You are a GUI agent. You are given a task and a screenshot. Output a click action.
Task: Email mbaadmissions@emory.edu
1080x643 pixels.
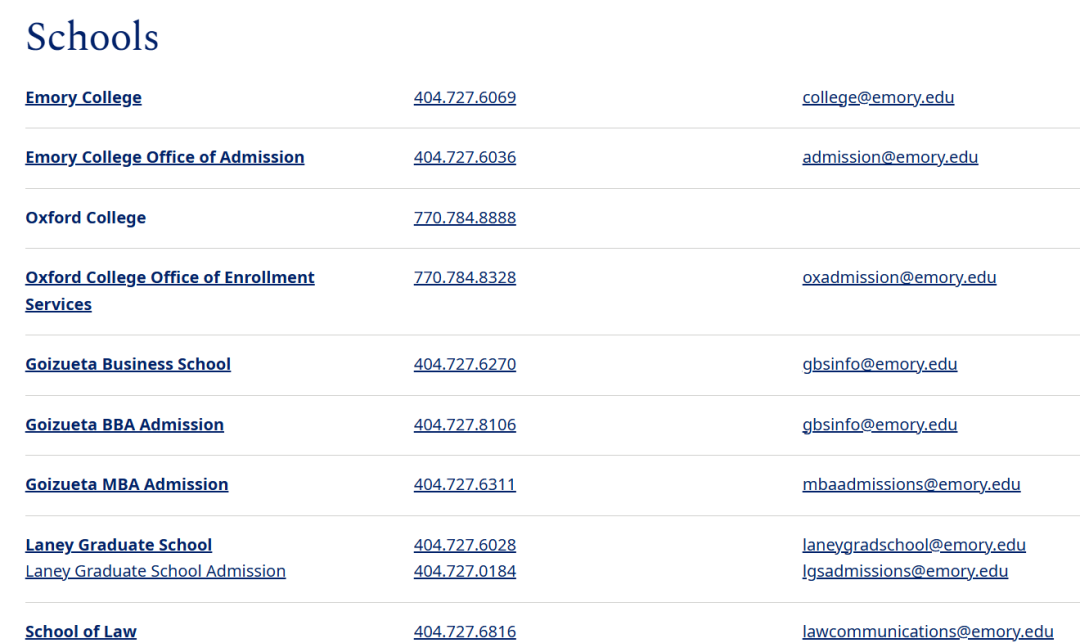[x=910, y=484]
